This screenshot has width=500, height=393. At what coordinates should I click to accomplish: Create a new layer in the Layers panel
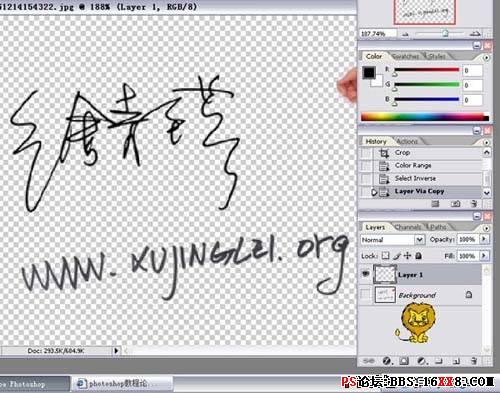pyautogui.click(x=457, y=361)
